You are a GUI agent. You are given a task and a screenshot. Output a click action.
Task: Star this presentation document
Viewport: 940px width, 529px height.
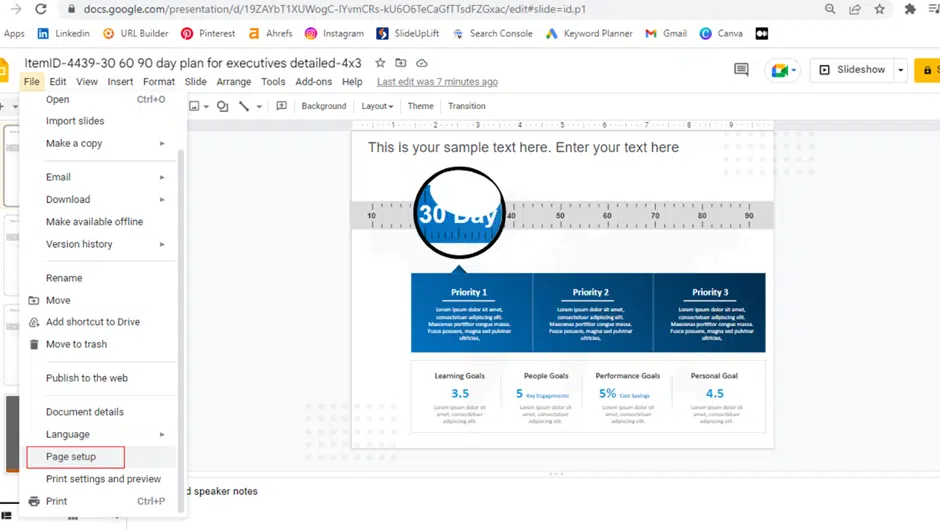[380, 63]
